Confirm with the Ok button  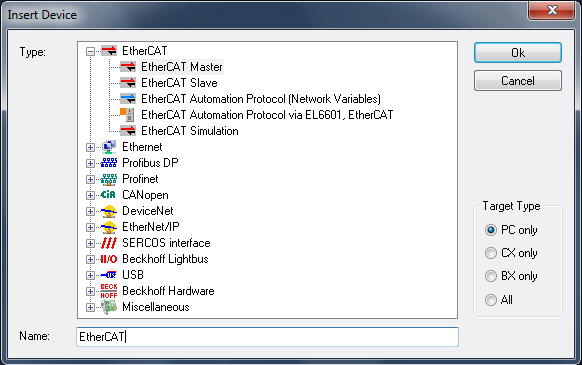click(518, 53)
